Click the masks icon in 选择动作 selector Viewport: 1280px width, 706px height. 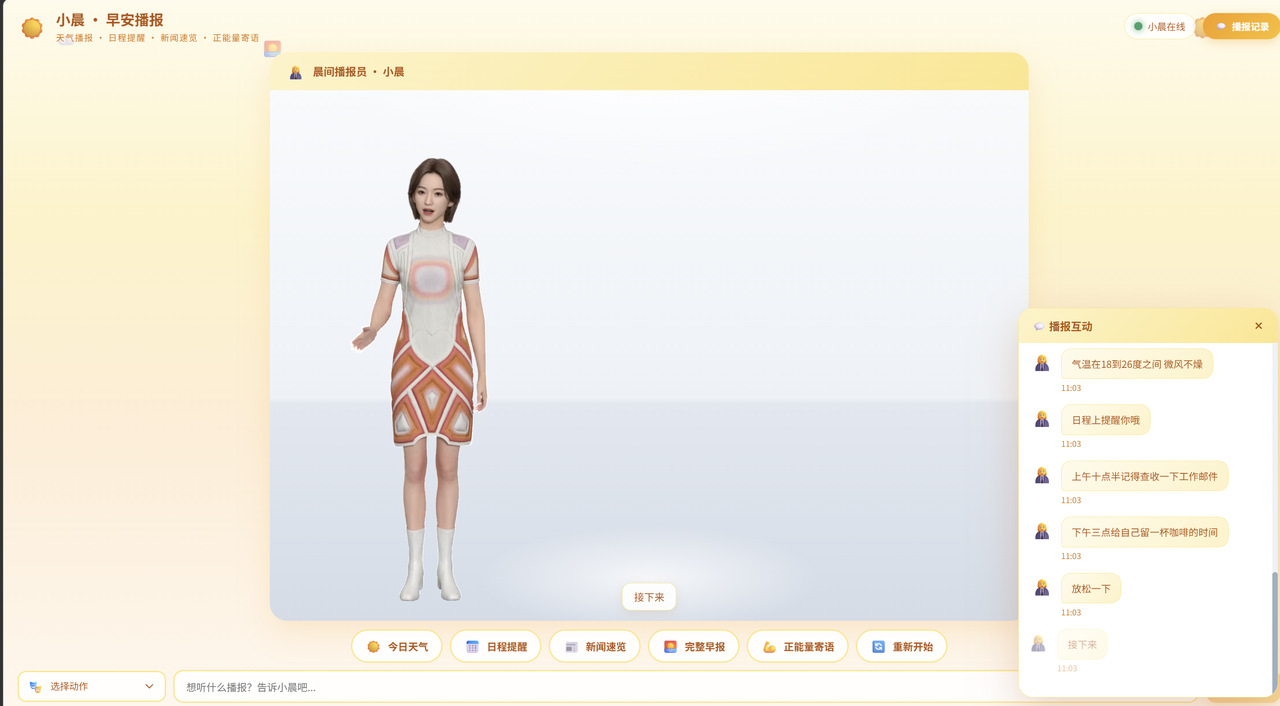pyautogui.click(x=36, y=687)
